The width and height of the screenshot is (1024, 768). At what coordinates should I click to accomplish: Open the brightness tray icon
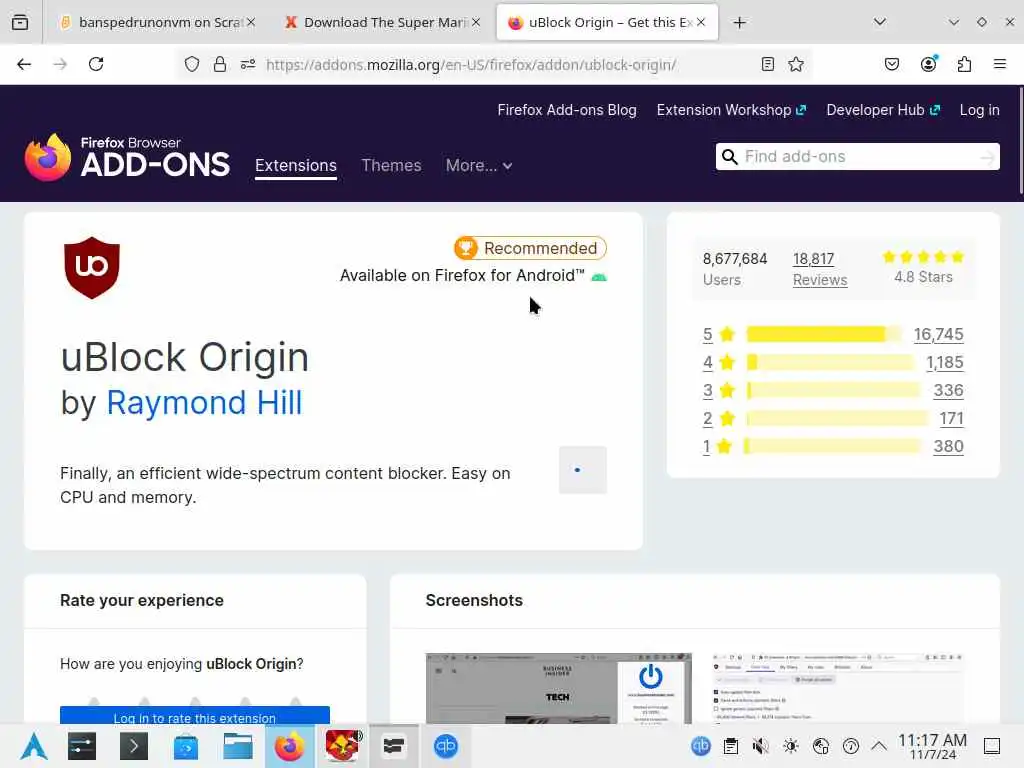click(x=791, y=746)
